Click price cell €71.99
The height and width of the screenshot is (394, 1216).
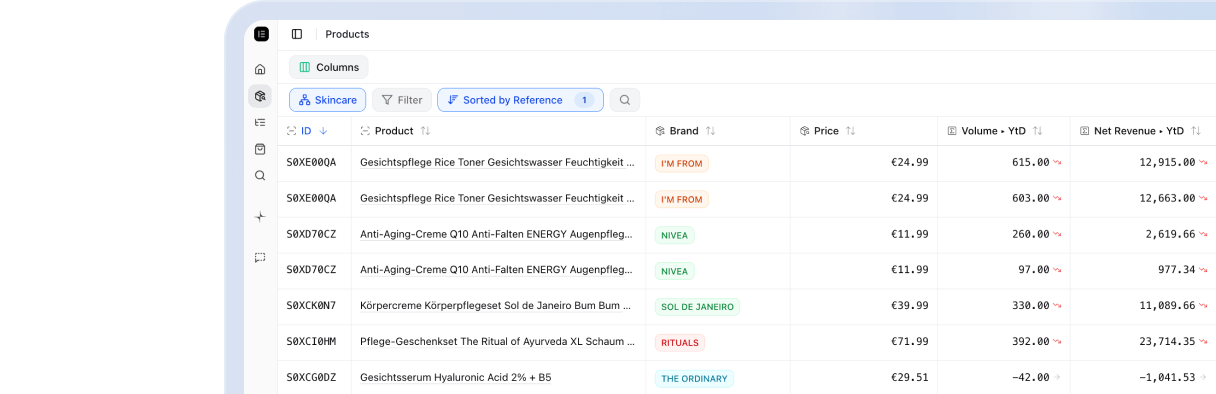(910, 342)
